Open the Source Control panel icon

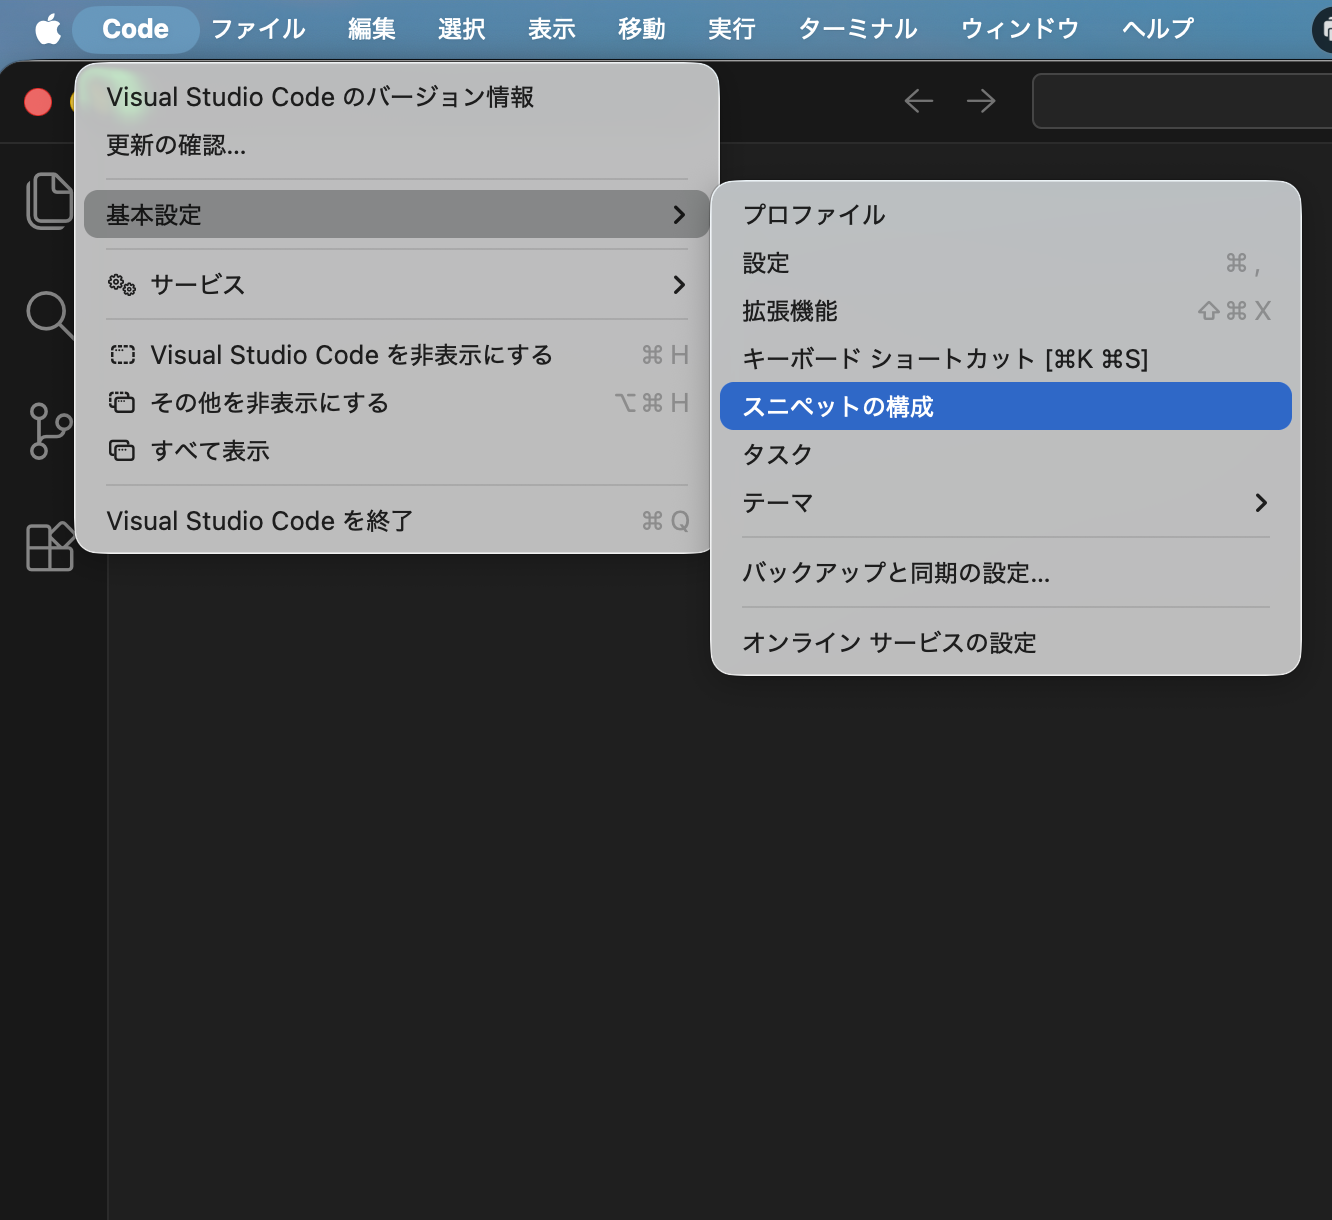click(x=49, y=430)
